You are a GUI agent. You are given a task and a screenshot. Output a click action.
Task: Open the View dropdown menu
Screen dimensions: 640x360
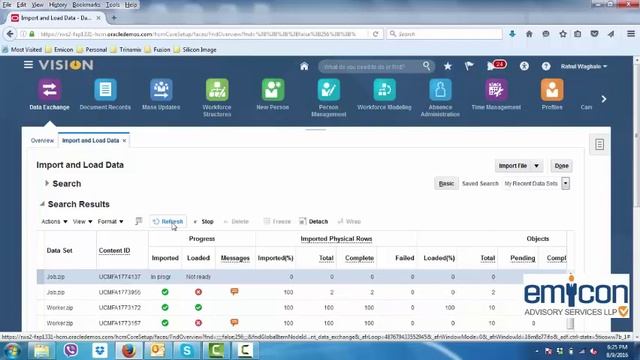(x=82, y=221)
